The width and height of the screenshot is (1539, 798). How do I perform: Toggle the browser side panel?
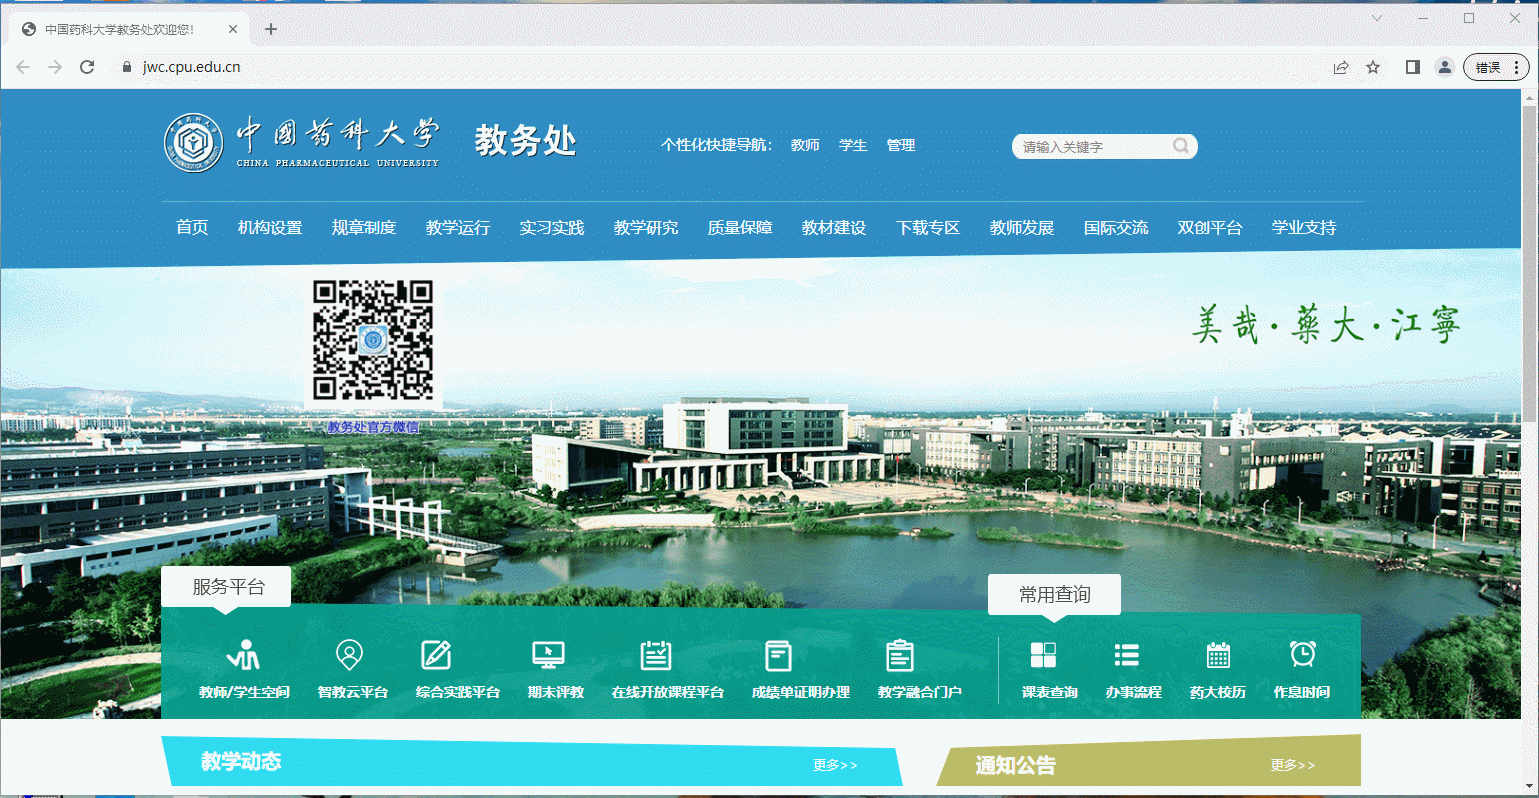tap(1412, 67)
